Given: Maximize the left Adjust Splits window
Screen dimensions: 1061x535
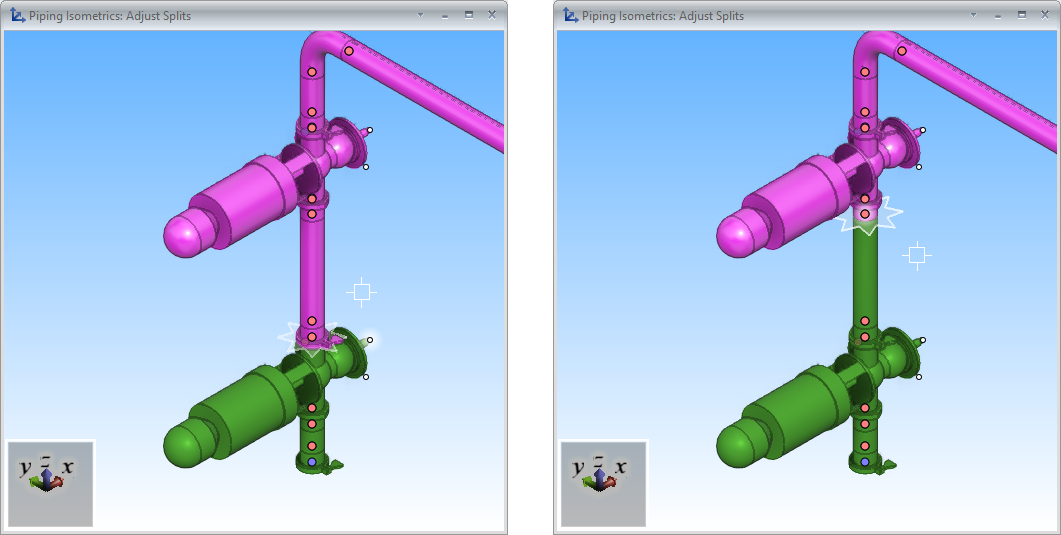Looking at the screenshot, I should point(468,15).
